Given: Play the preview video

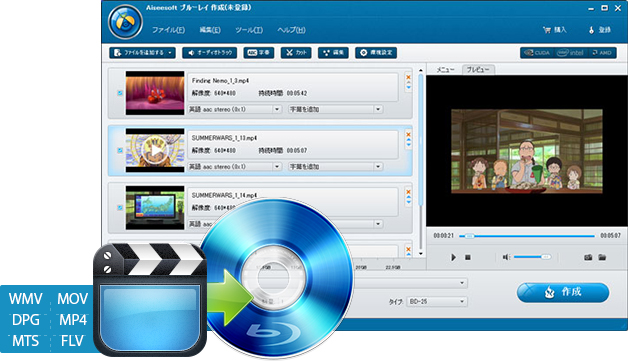Looking at the screenshot, I should (453, 257).
